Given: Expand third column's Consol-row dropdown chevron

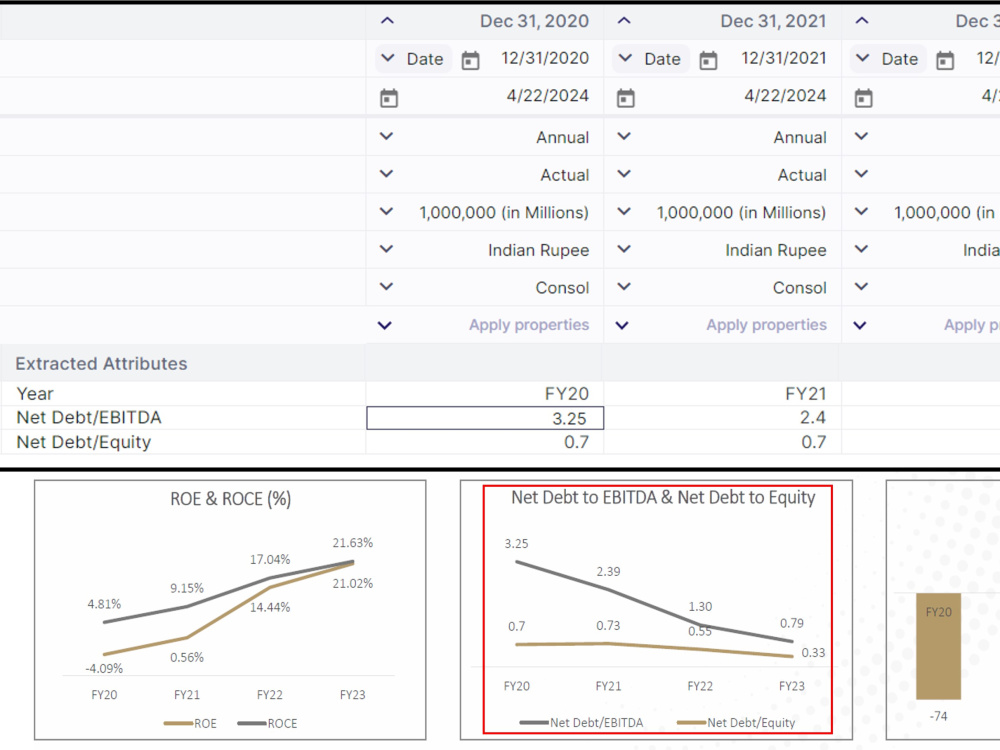Looking at the screenshot, I should click(x=862, y=287).
